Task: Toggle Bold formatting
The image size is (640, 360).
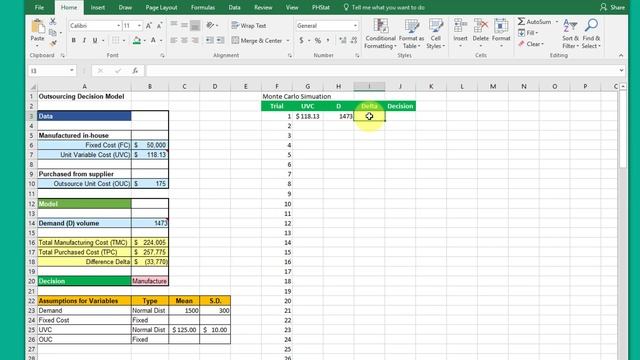Action: pos(73,40)
